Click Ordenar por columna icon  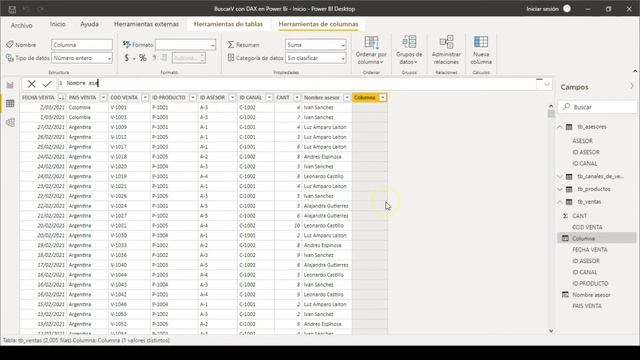pyautogui.click(x=371, y=42)
